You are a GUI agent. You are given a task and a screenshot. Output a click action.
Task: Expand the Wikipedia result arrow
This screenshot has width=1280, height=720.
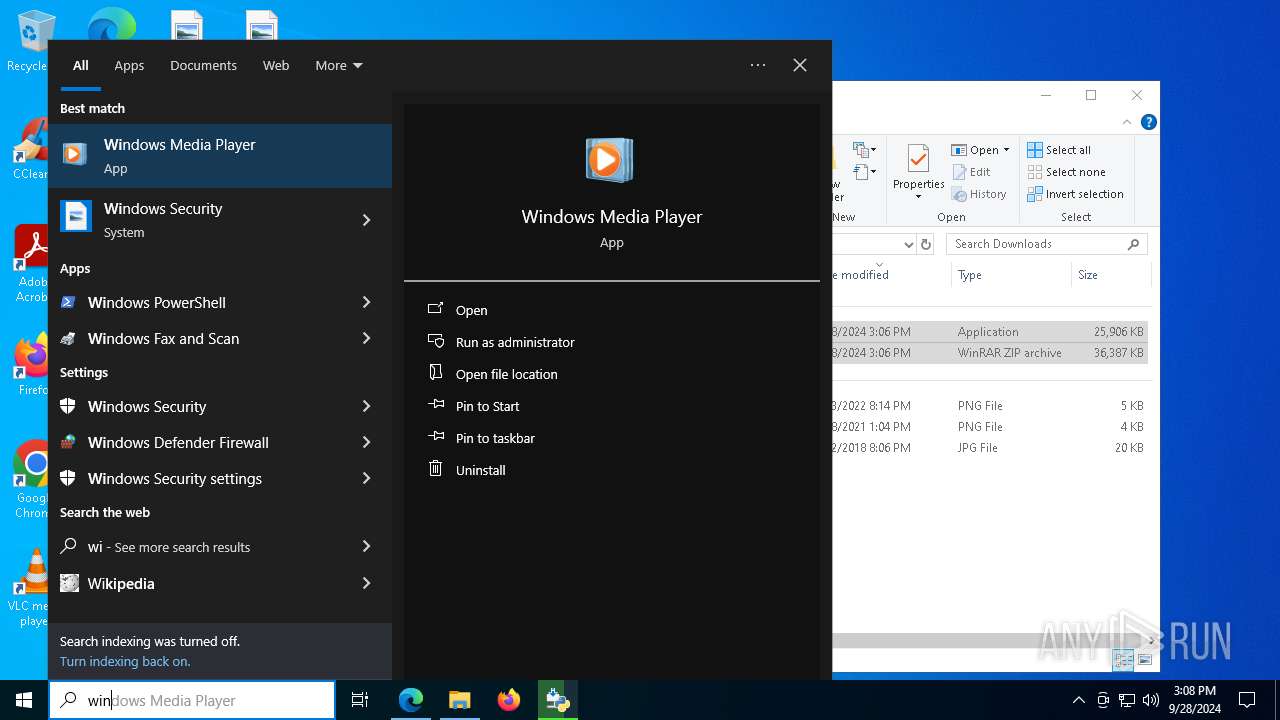tap(366, 583)
